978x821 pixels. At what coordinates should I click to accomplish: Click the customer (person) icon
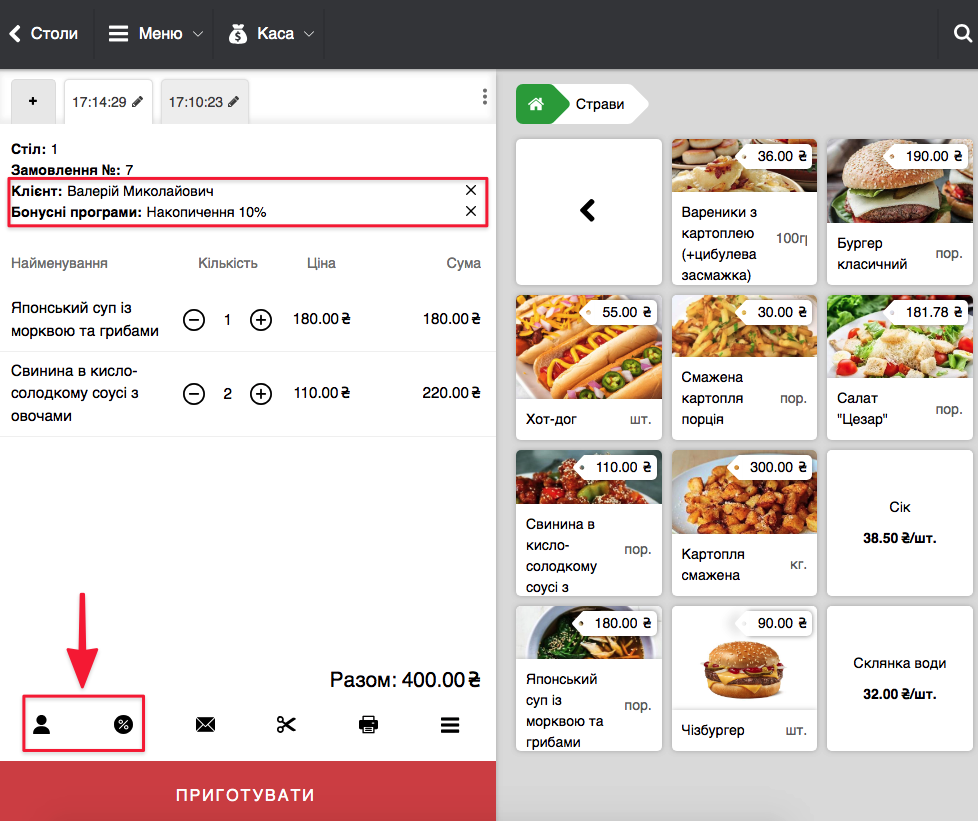pyautogui.click(x=41, y=725)
